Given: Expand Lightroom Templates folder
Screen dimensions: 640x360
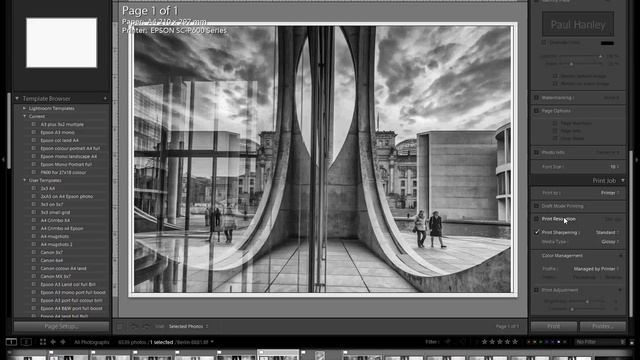Looking at the screenshot, I should tap(24, 109).
